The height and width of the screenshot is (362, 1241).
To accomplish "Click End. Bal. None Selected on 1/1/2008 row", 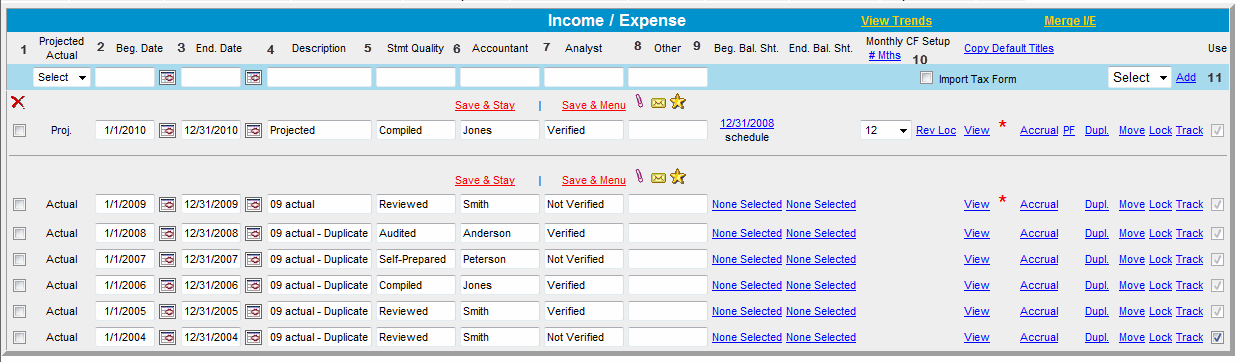I will pyautogui.click(x=821, y=233).
